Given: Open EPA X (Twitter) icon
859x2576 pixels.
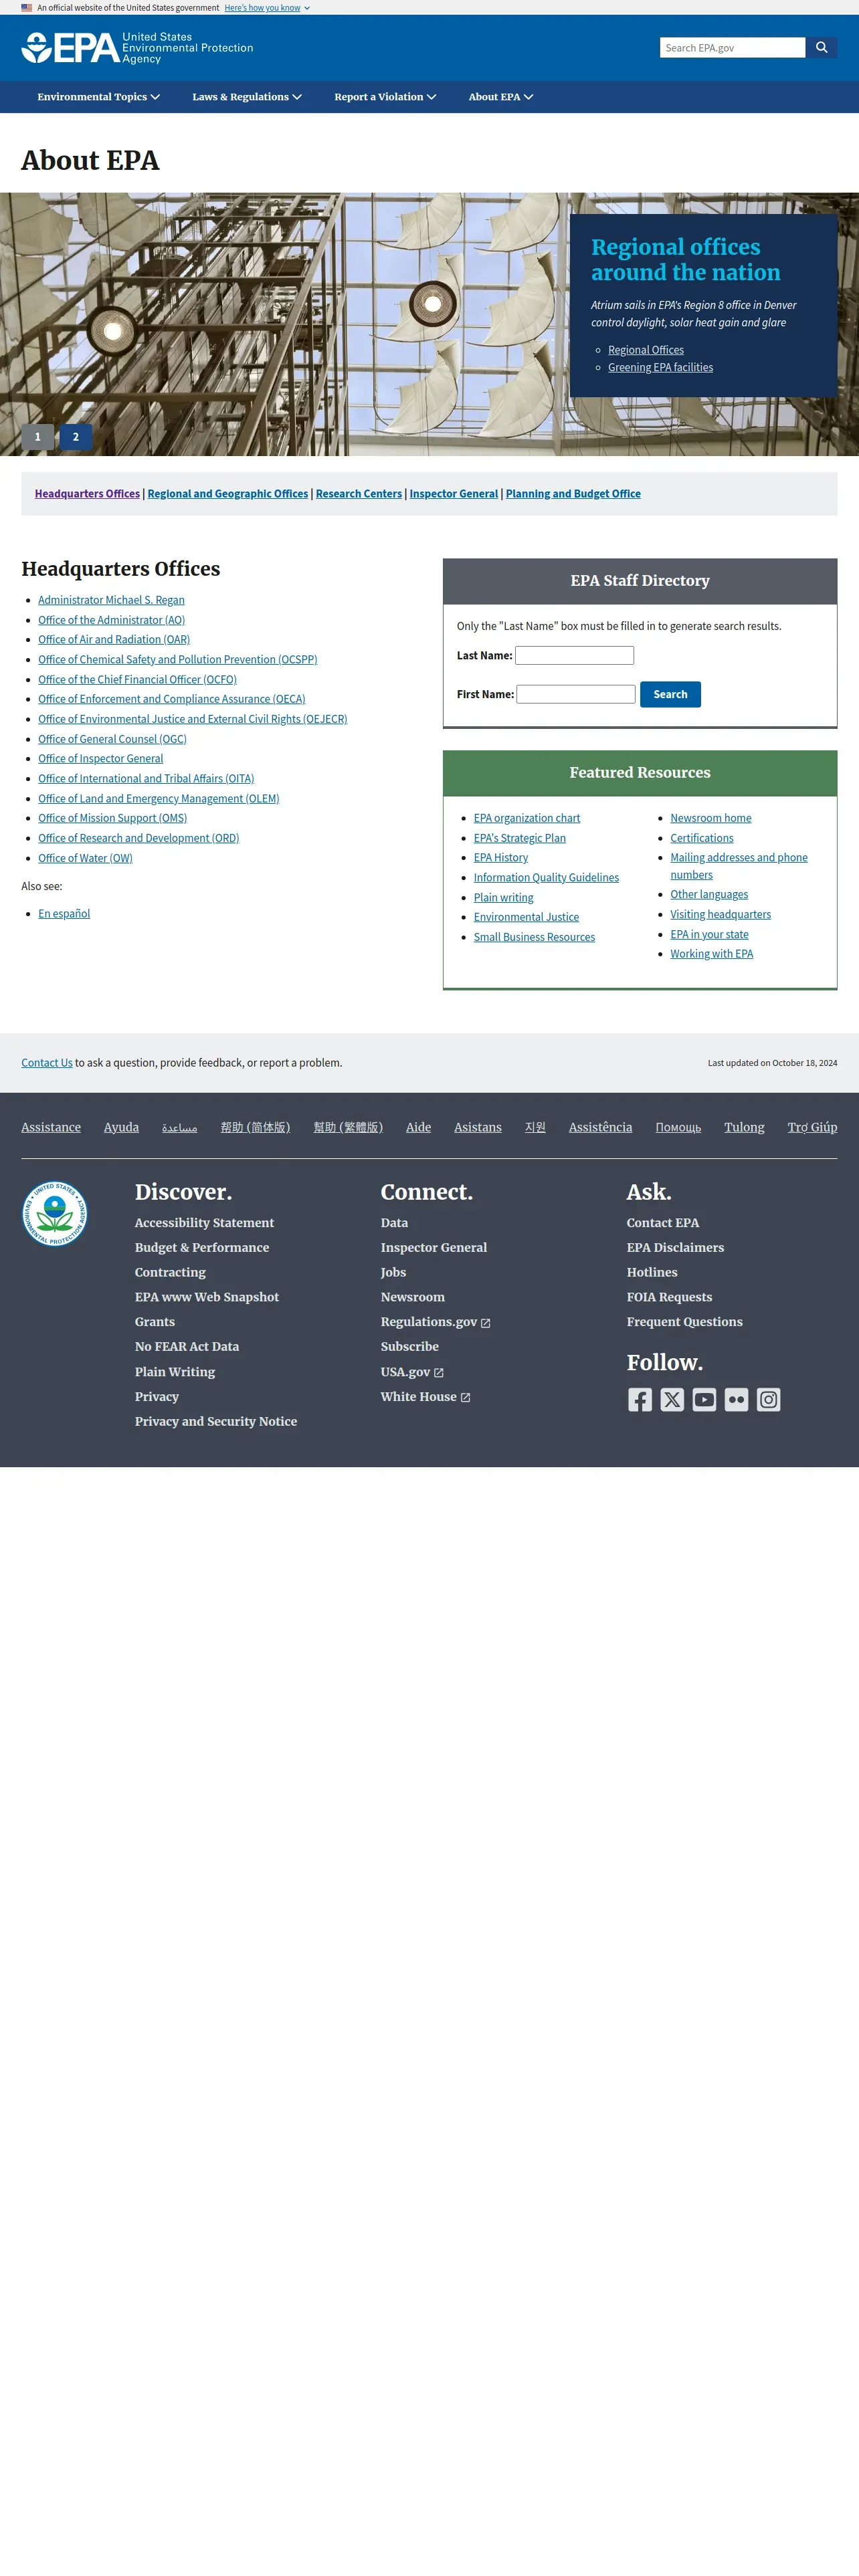Looking at the screenshot, I should 672,1399.
